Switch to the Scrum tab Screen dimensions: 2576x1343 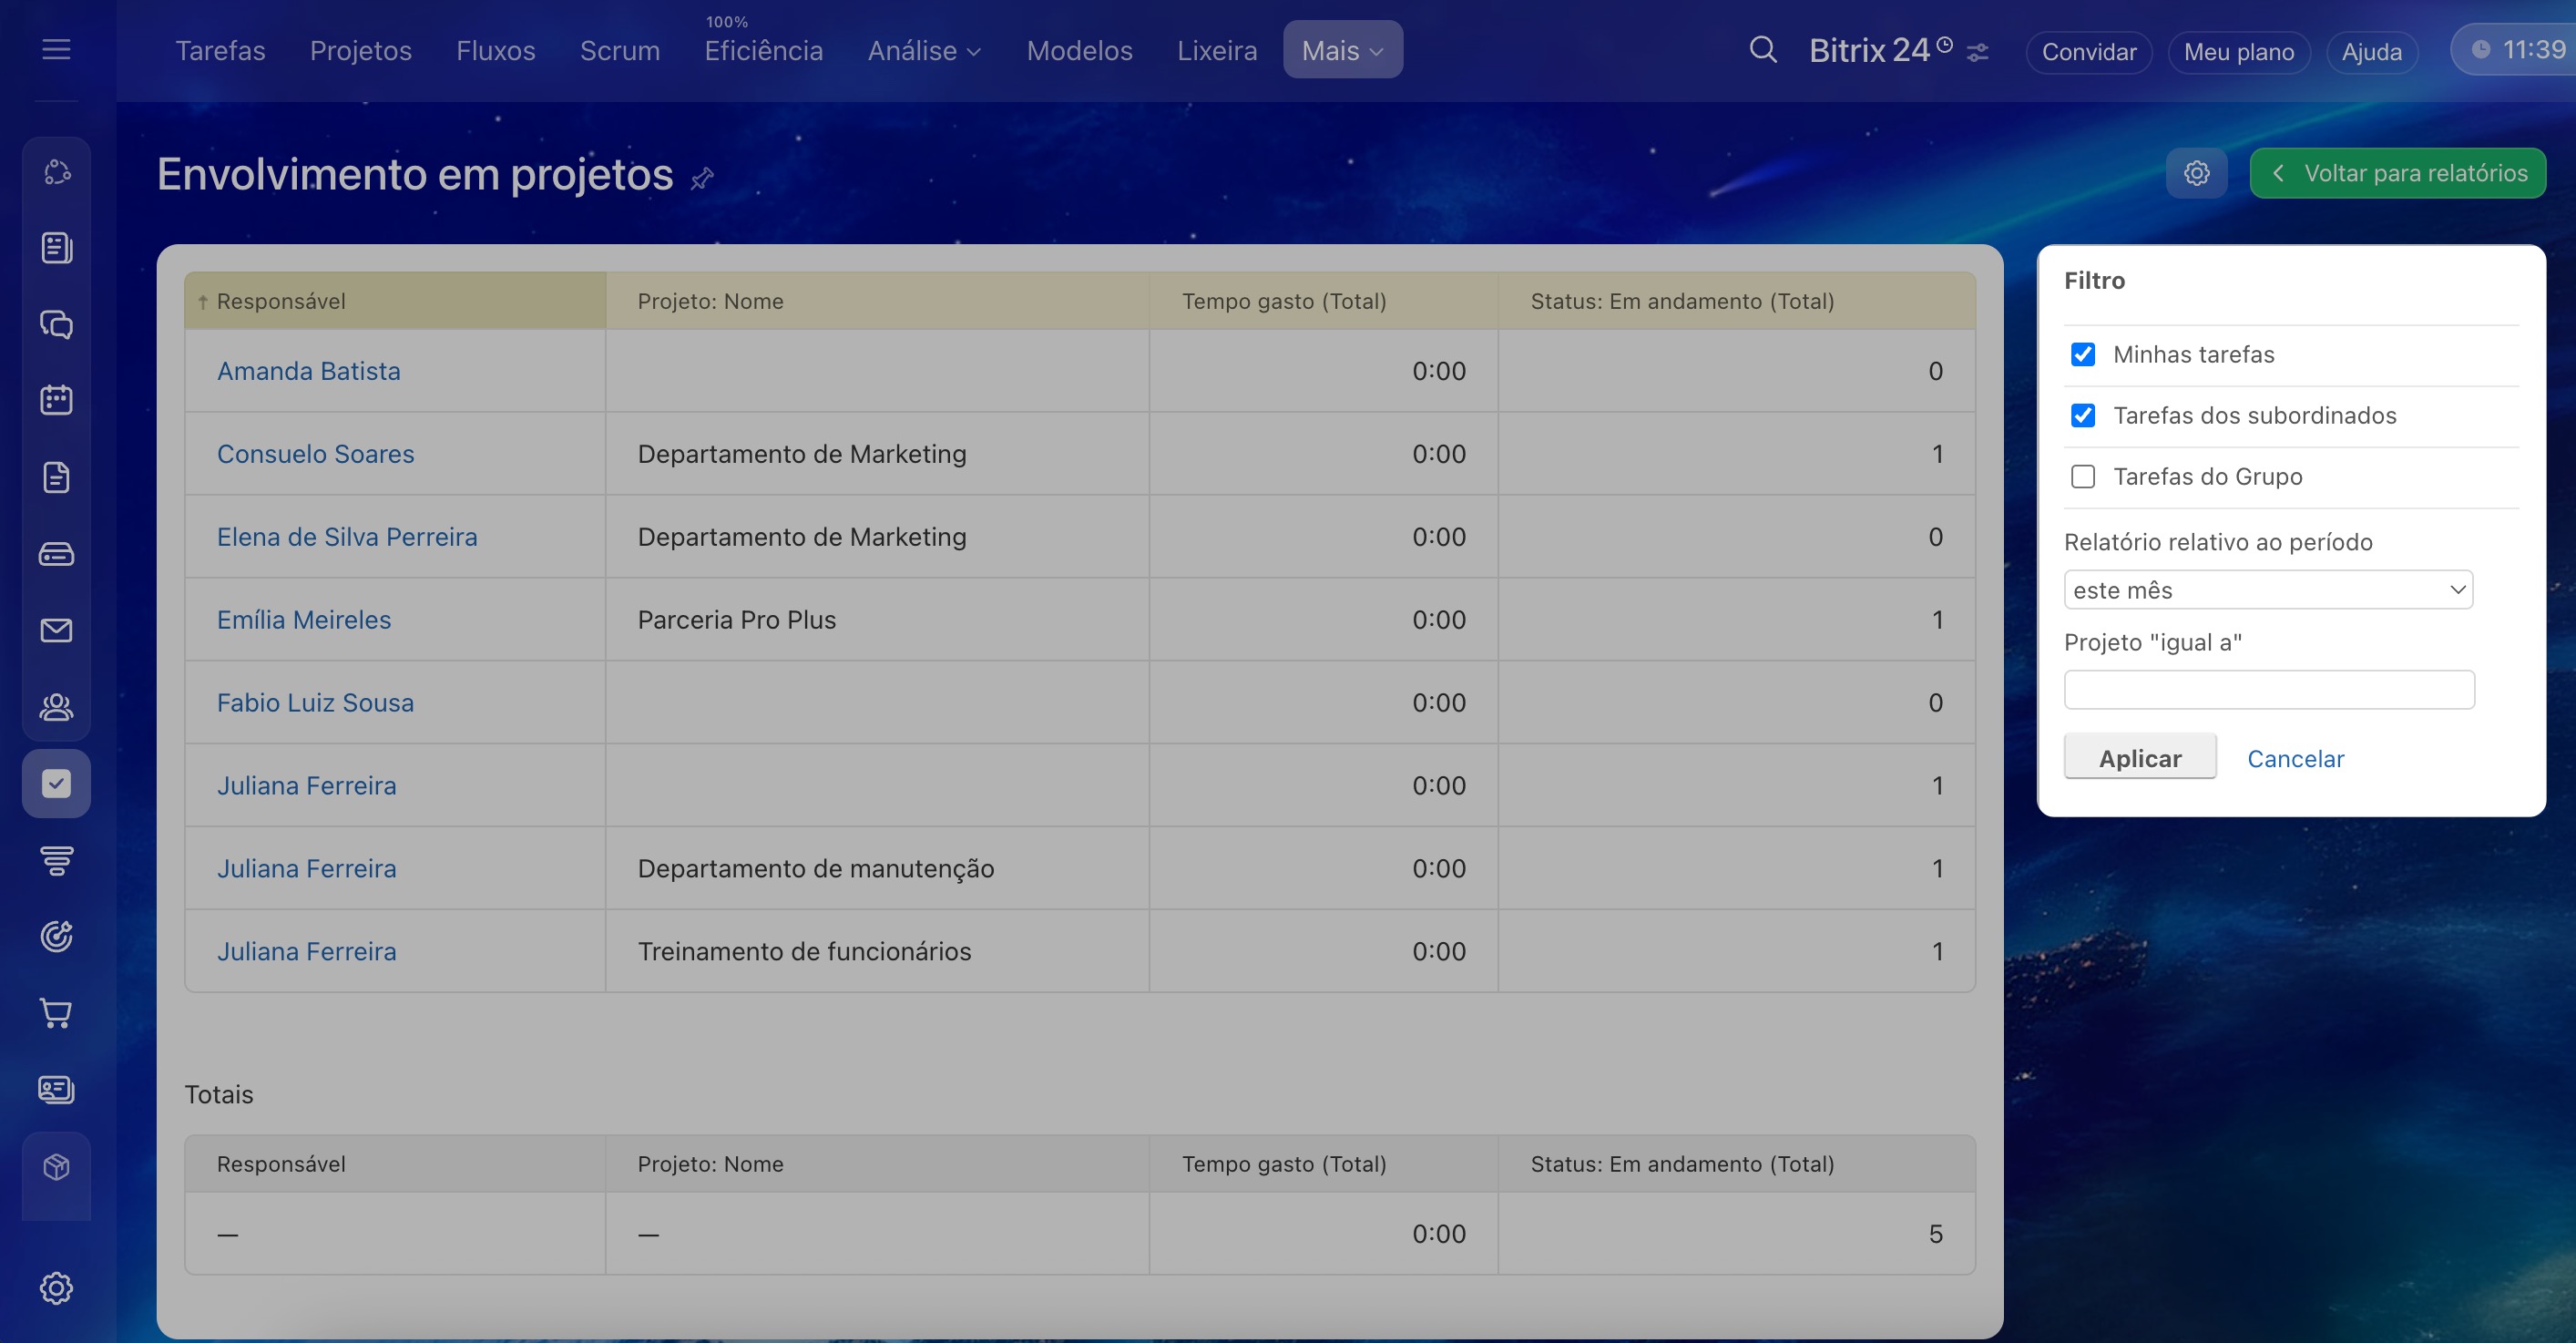619,50
